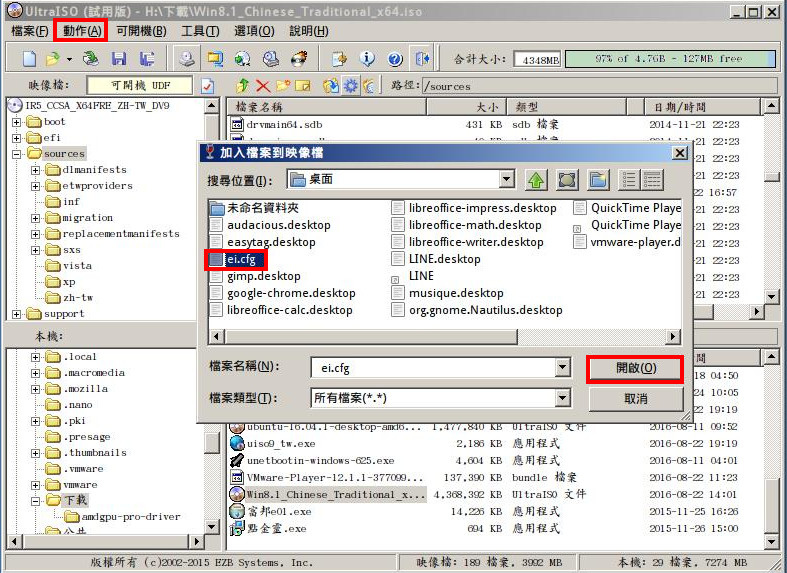Select the sxs folder in image tree
Screen dimensions: 787x573
pos(63,250)
